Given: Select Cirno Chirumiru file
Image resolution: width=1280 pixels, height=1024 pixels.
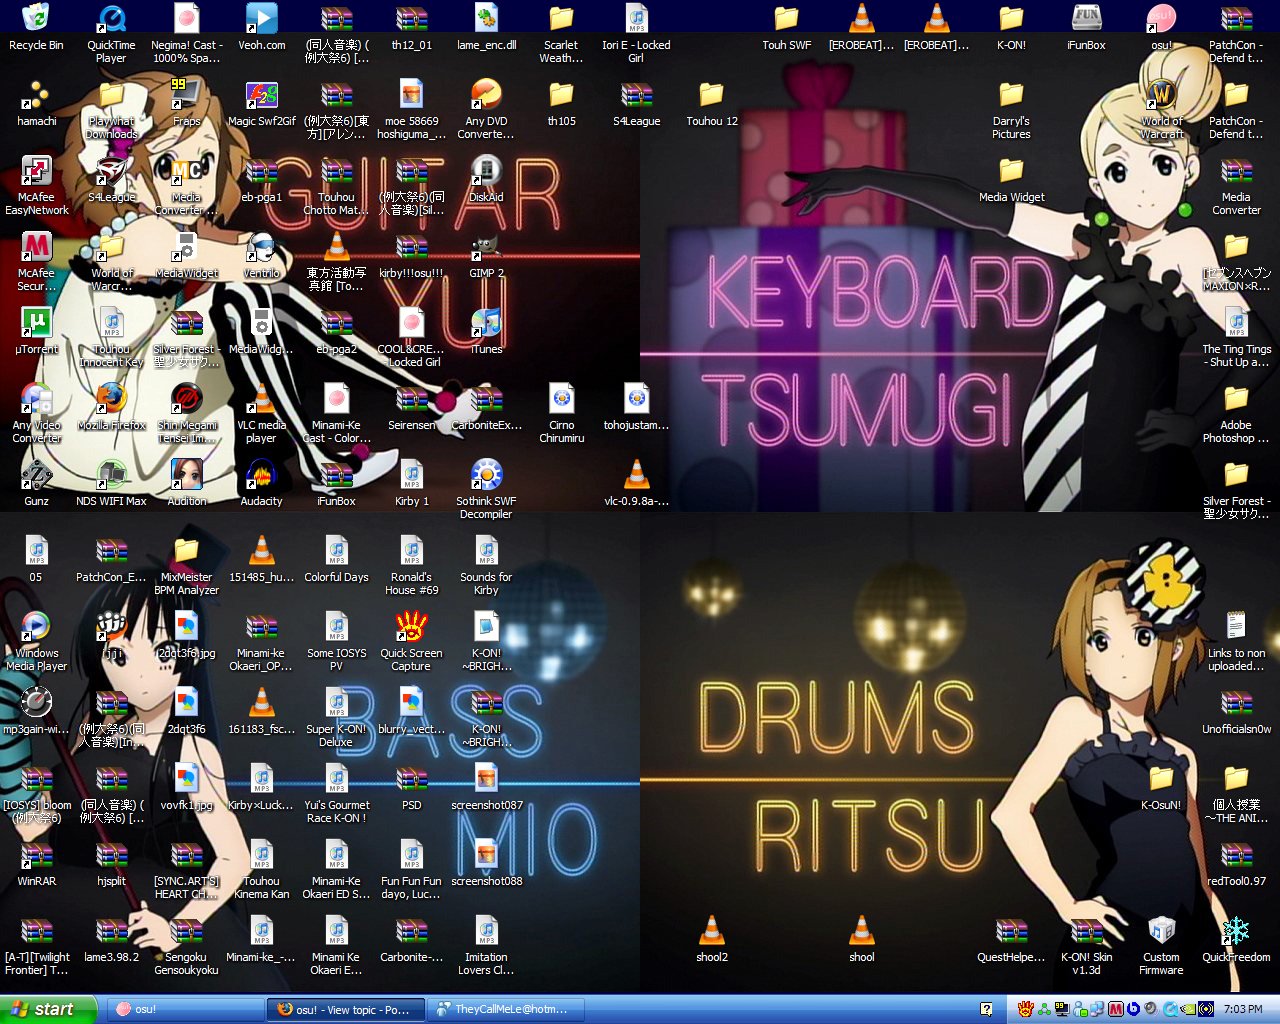Looking at the screenshot, I should pos(561,414).
